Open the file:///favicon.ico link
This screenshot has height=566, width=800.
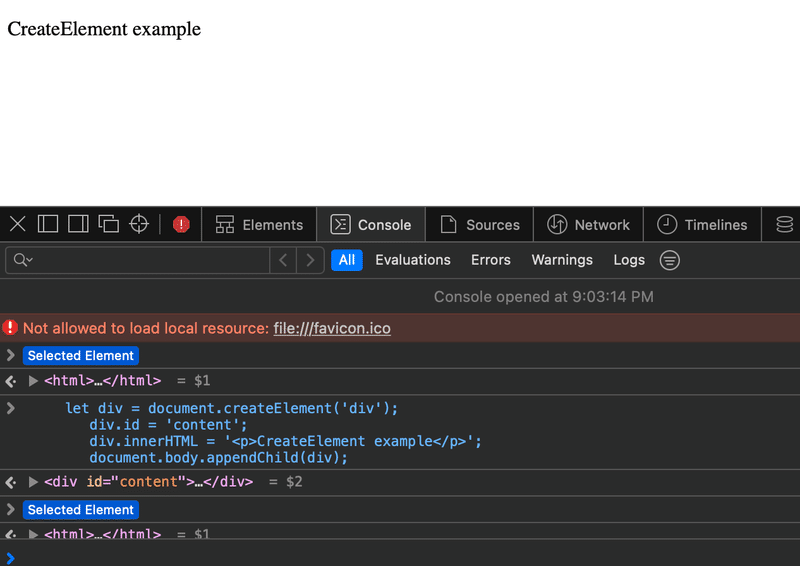point(332,328)
